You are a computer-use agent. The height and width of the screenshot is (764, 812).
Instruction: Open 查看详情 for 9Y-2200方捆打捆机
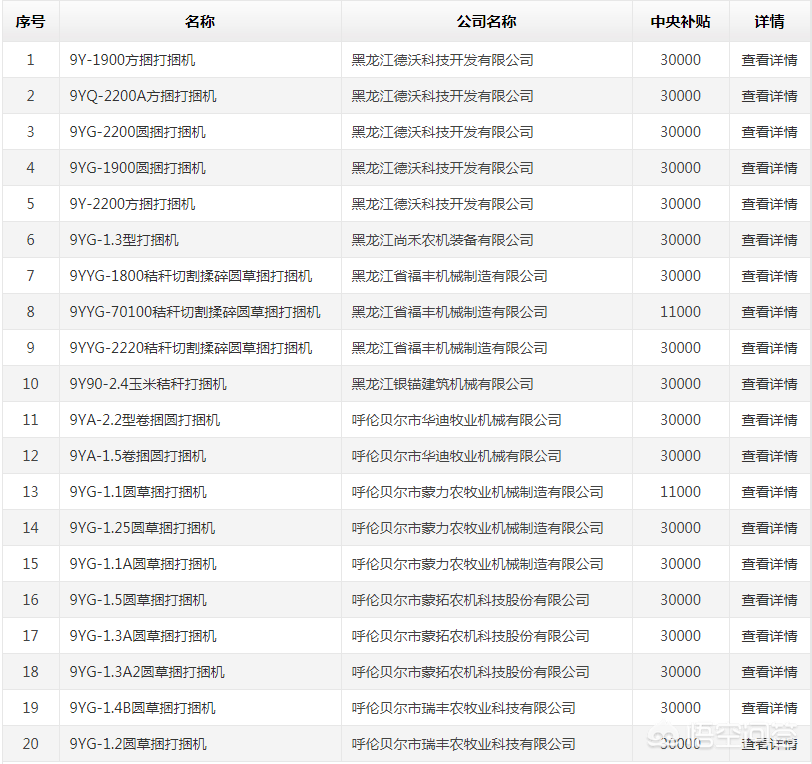769,204
